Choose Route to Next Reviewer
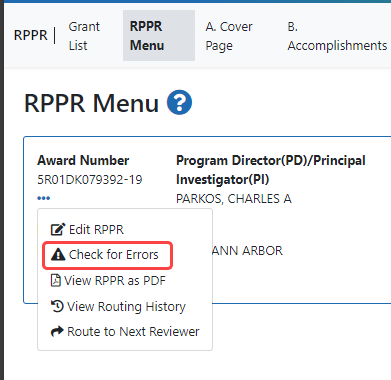The image size is (391, 380). coord(125,332)
